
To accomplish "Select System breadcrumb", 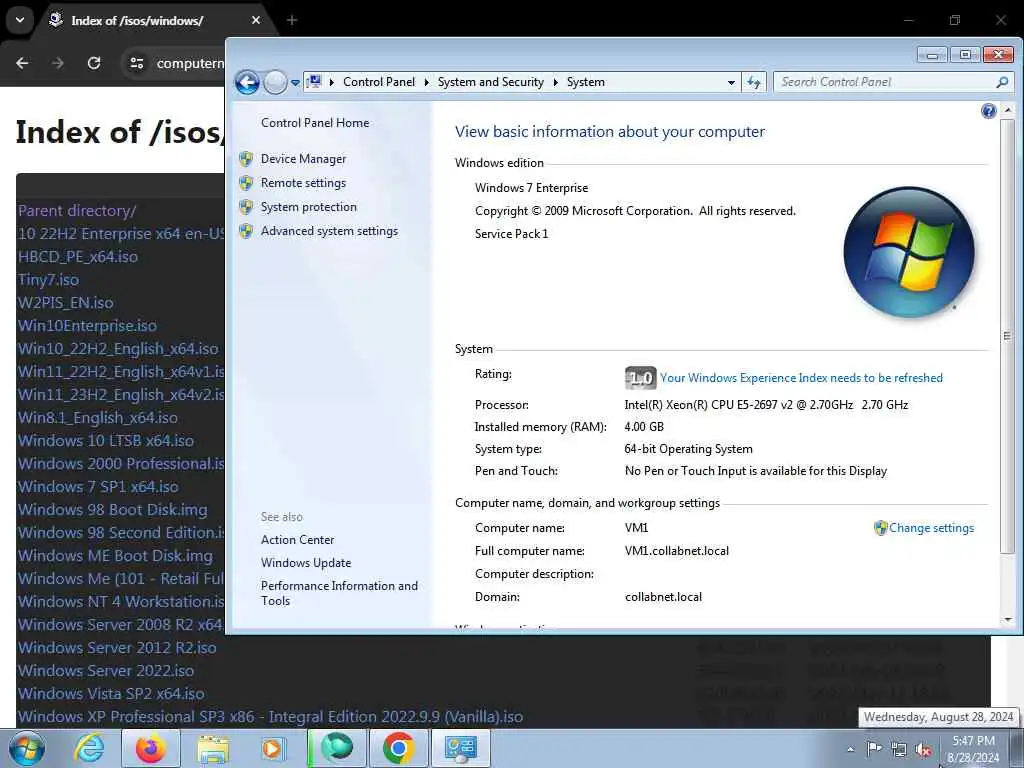I will point(586,82).
